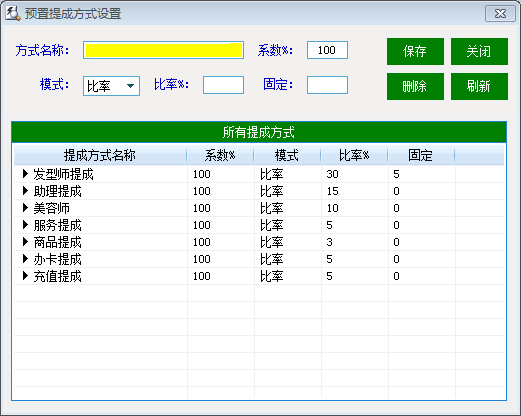Sort by 提成方式名称 column header
This screenshot has width=521, height=416.
(100, 155)
